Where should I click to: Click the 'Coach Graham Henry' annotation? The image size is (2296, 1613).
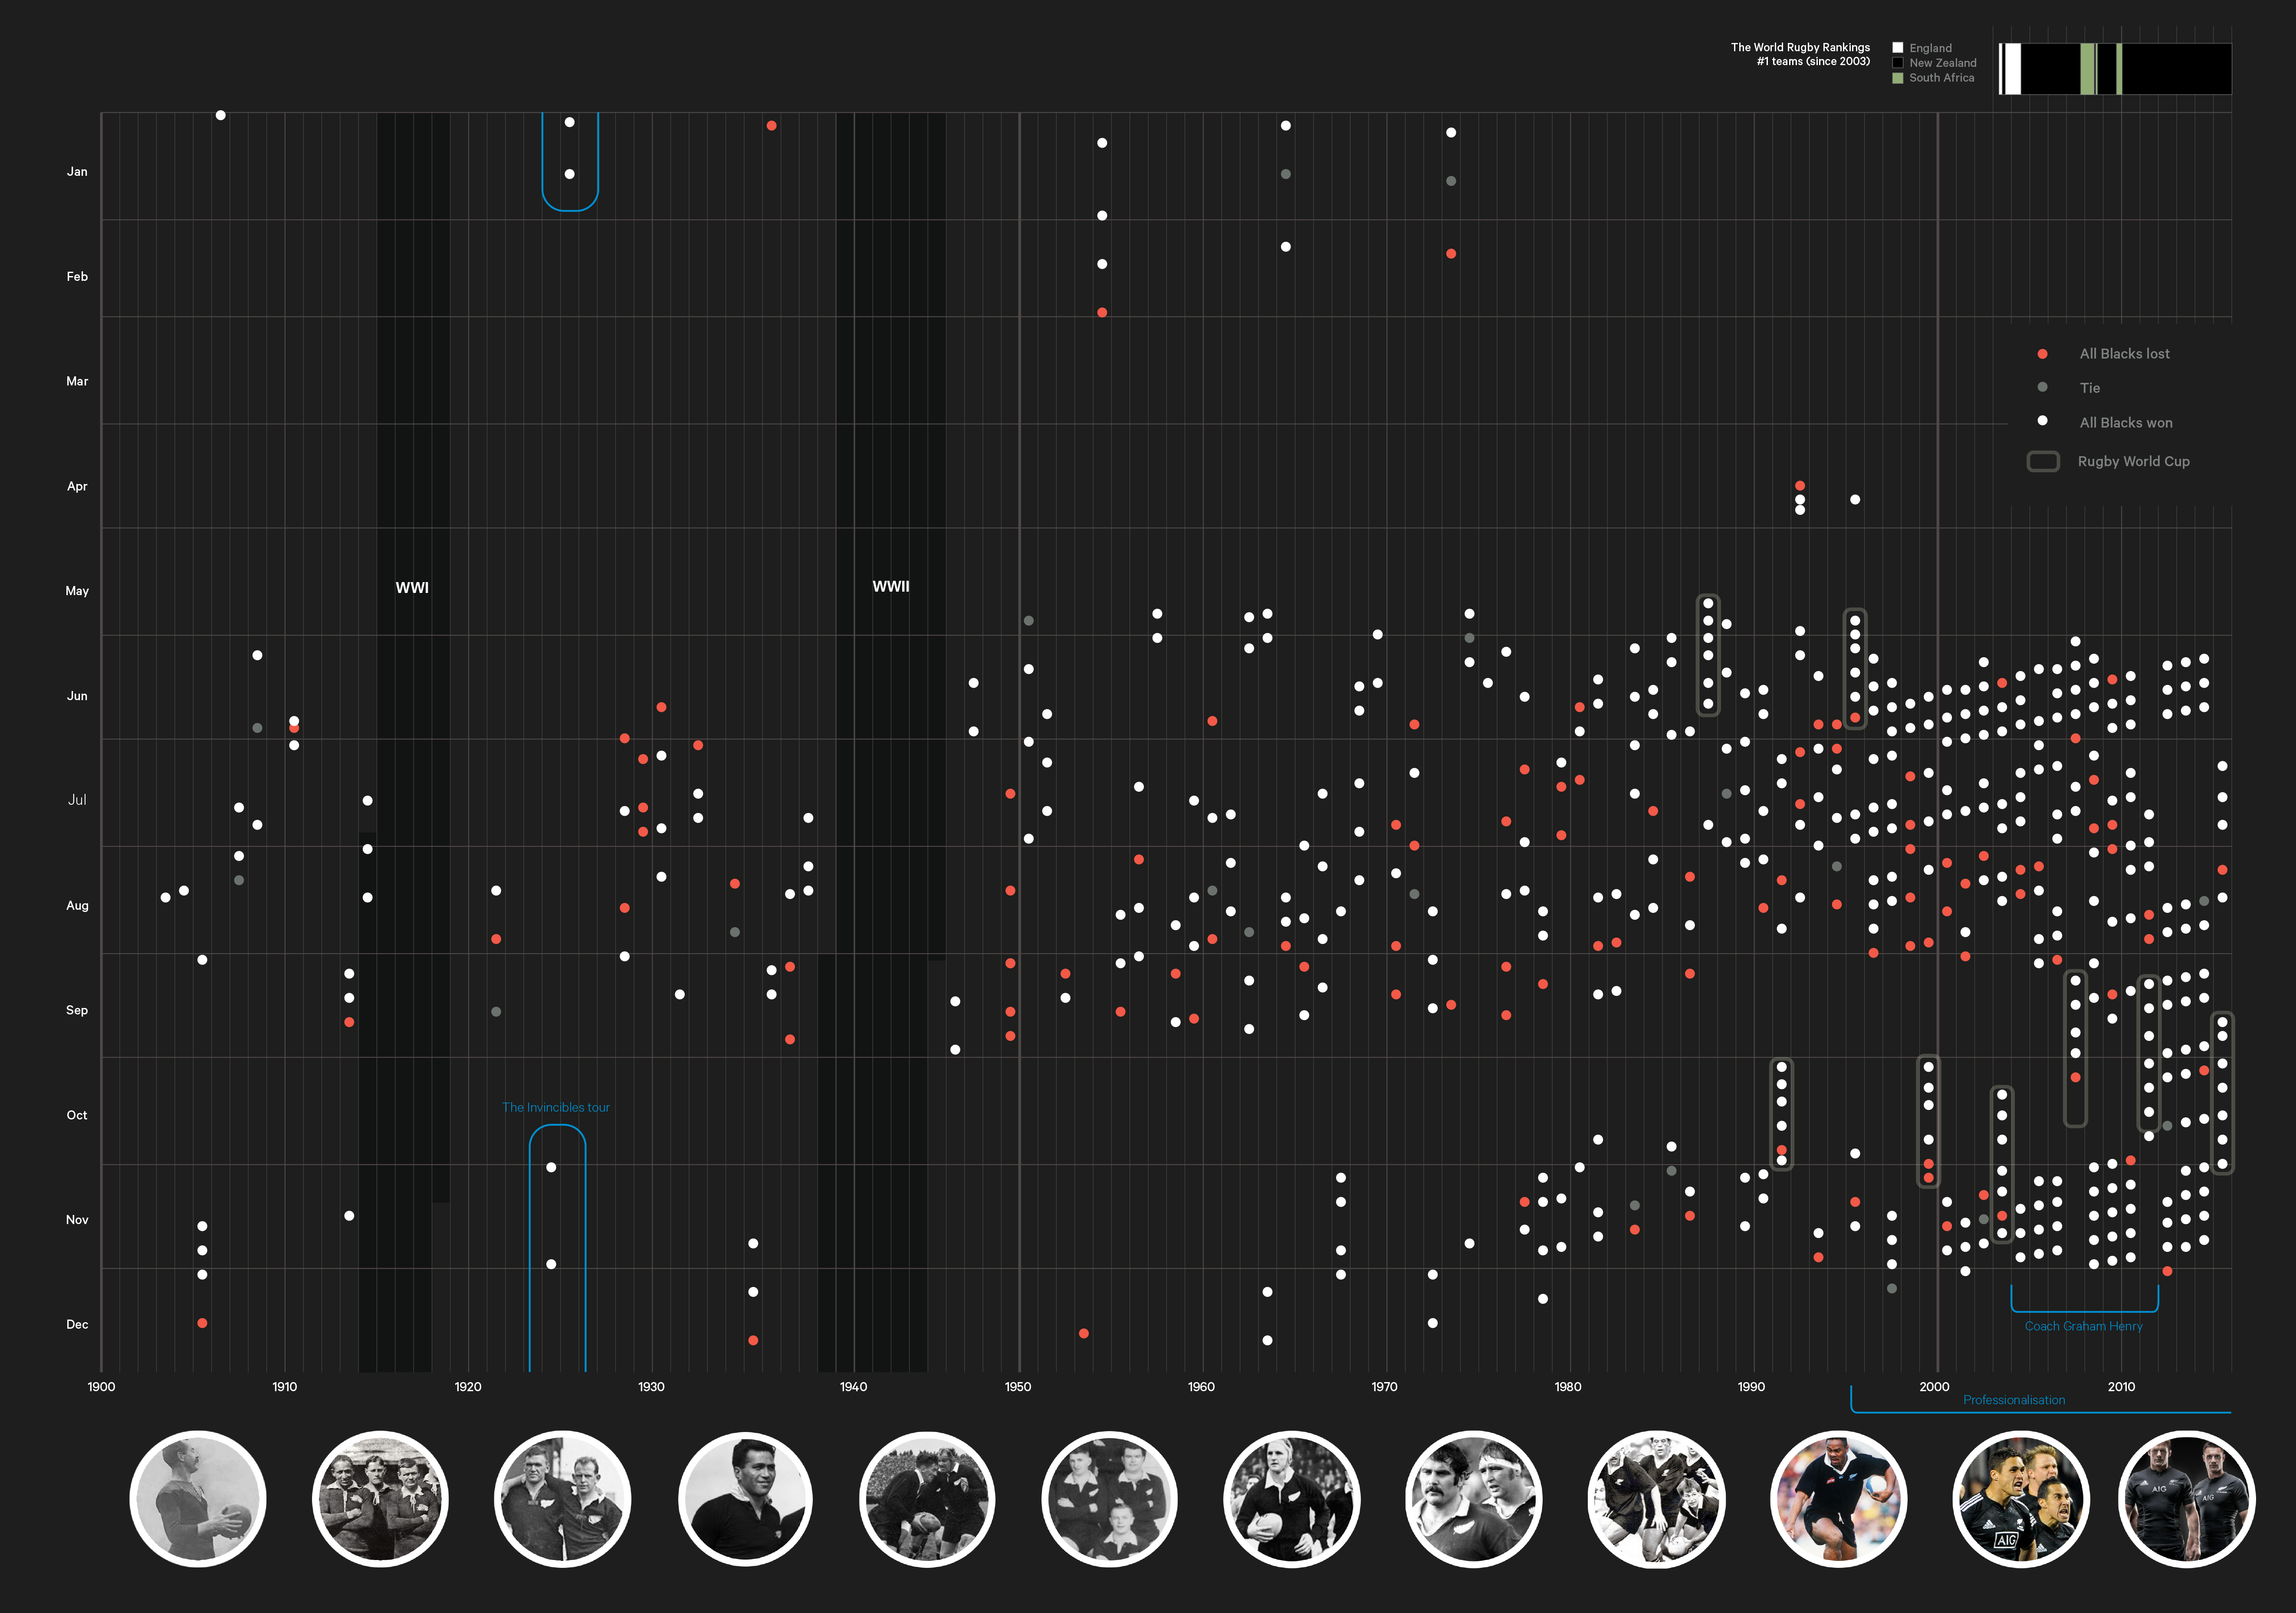2083,1326
